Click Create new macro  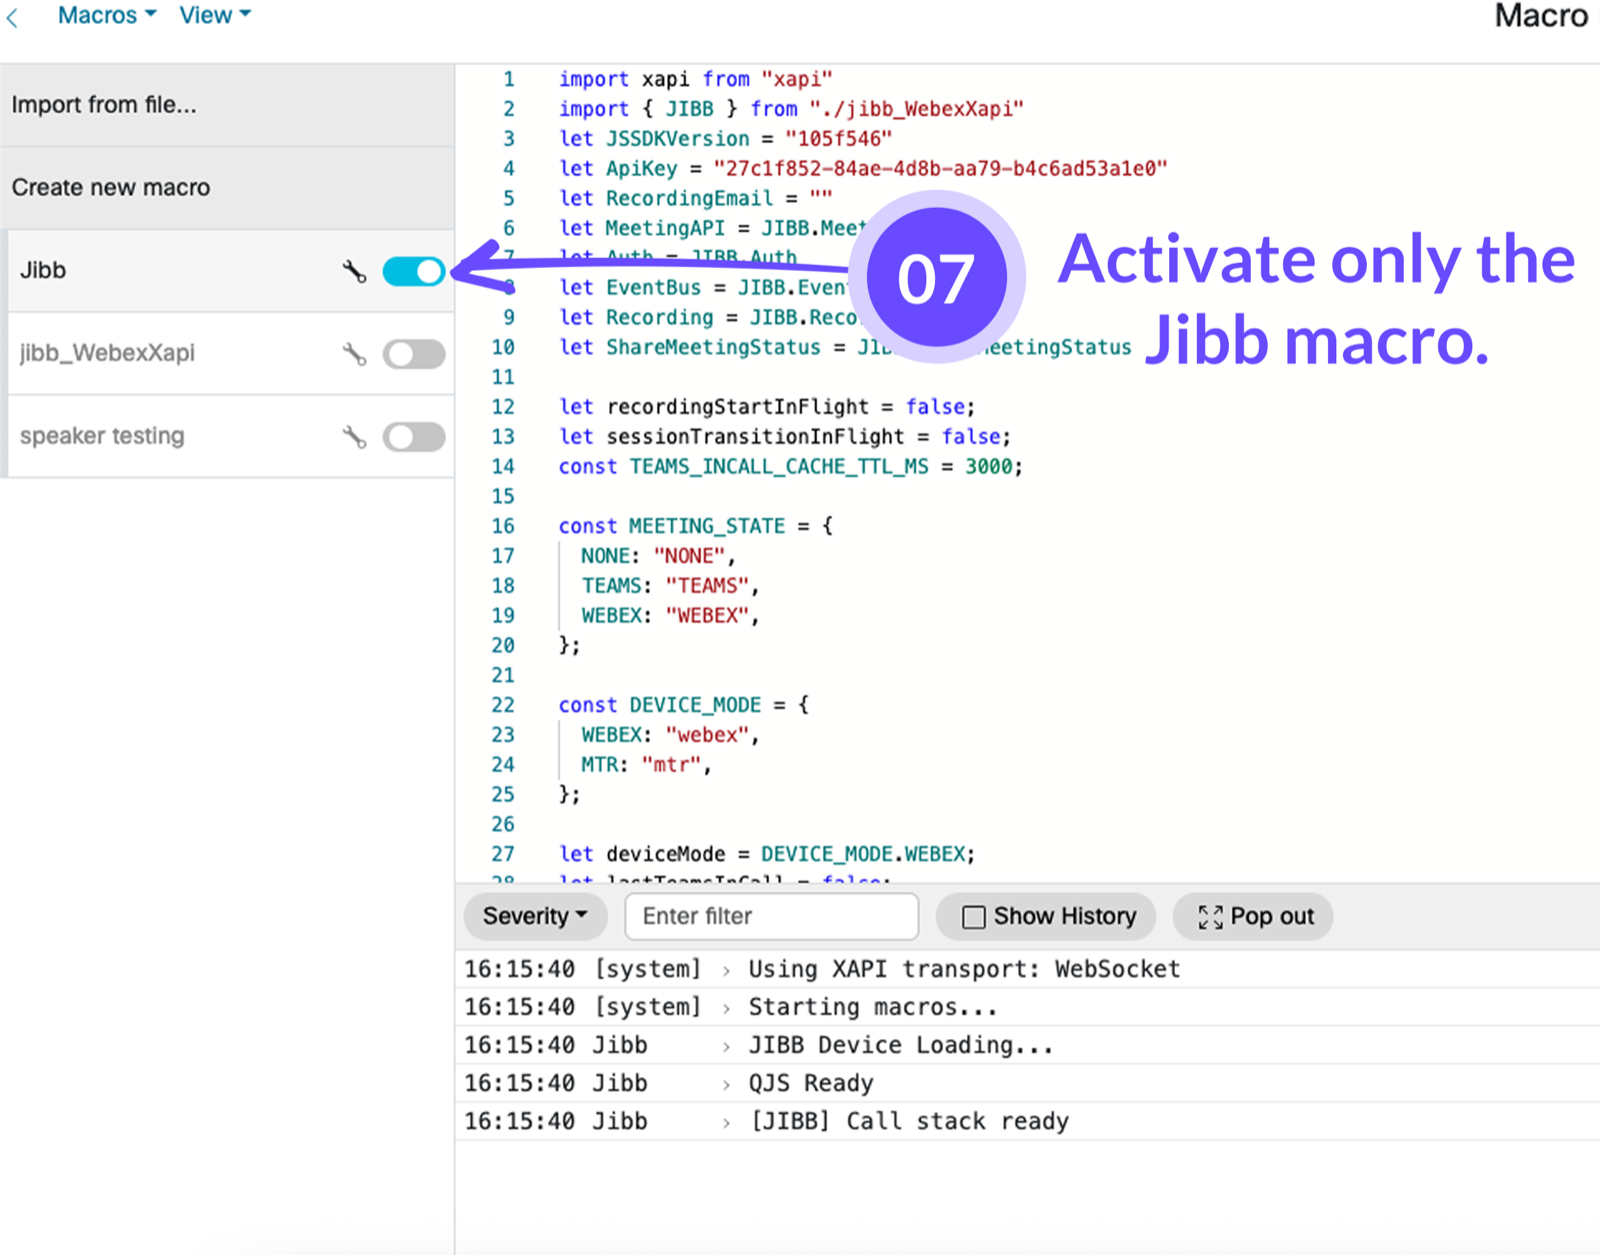point(227,188)
